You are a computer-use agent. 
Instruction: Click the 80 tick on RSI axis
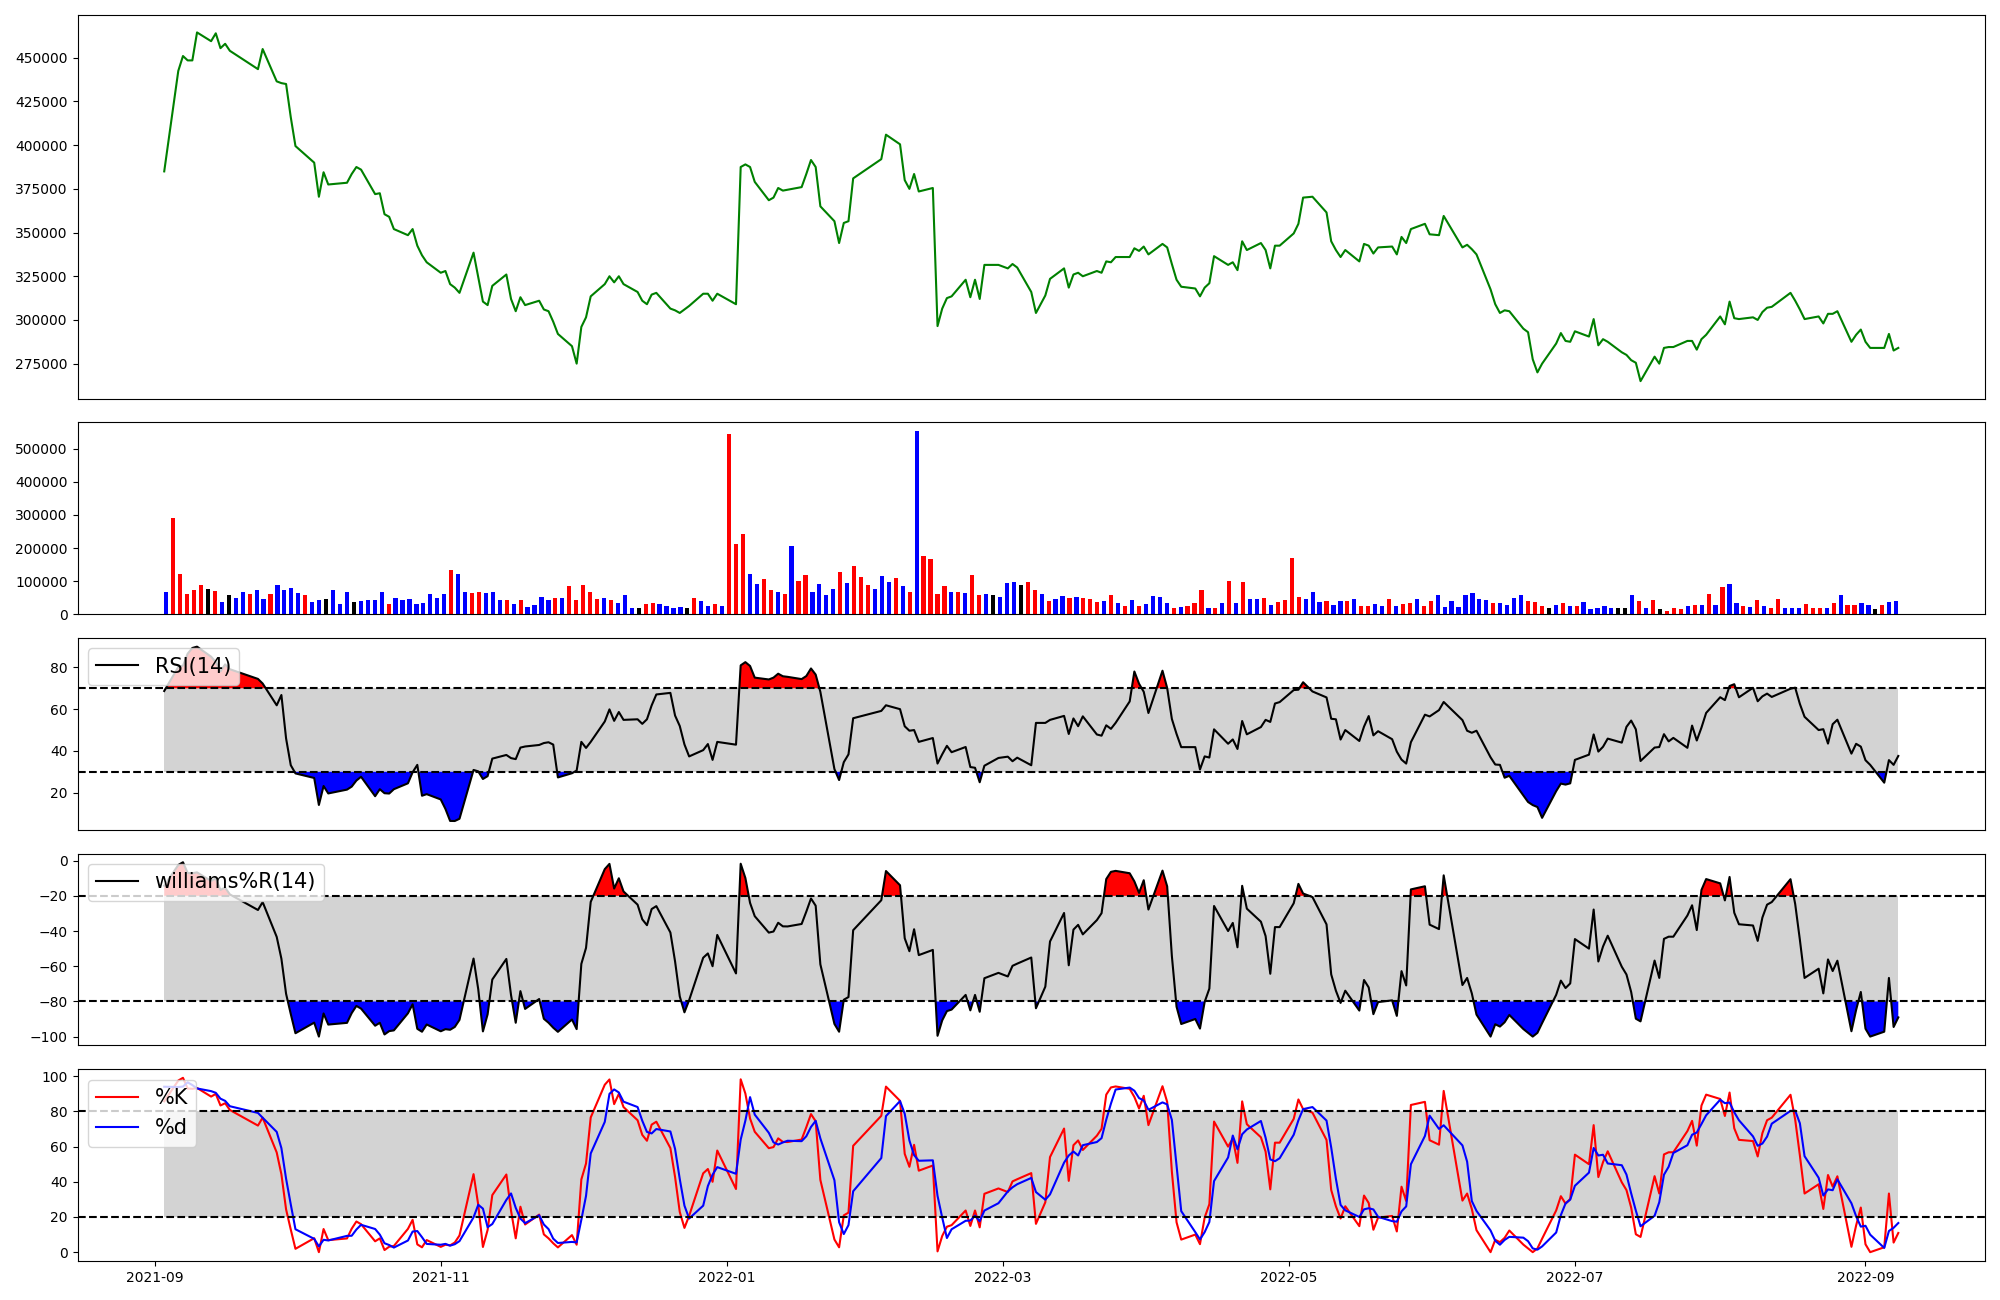pos(59,668)
